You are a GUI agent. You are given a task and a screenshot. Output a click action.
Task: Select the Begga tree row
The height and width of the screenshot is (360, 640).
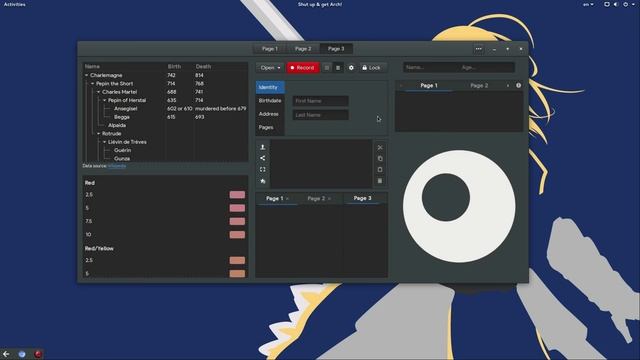point(165,117)
